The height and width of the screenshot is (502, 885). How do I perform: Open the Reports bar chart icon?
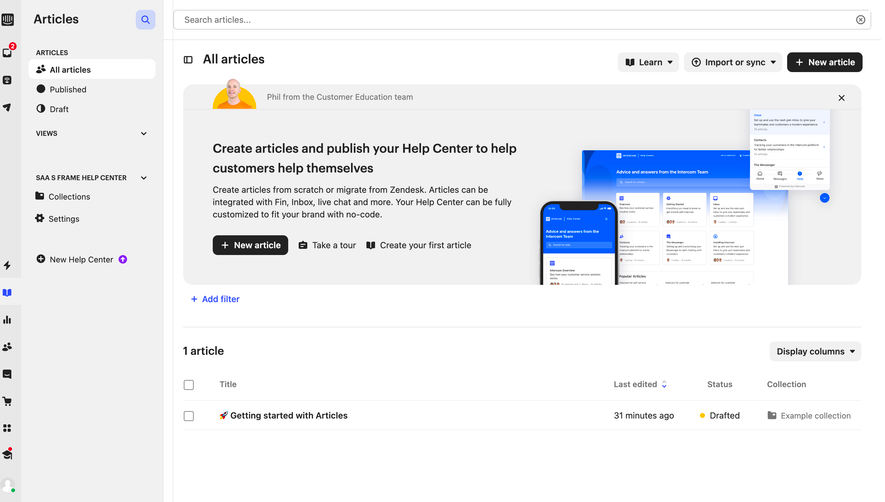point(7,320)
